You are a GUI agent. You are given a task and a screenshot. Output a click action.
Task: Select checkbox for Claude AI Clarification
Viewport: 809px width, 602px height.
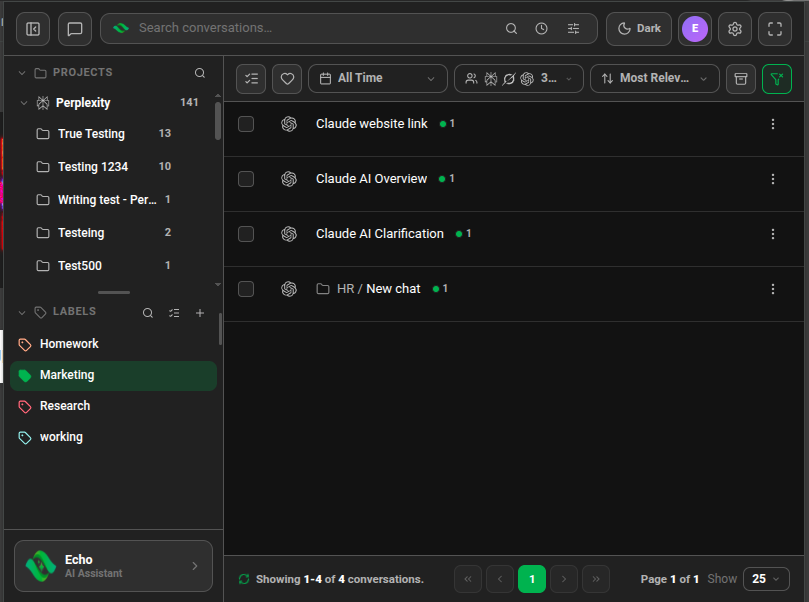click(x=246, y=234)
